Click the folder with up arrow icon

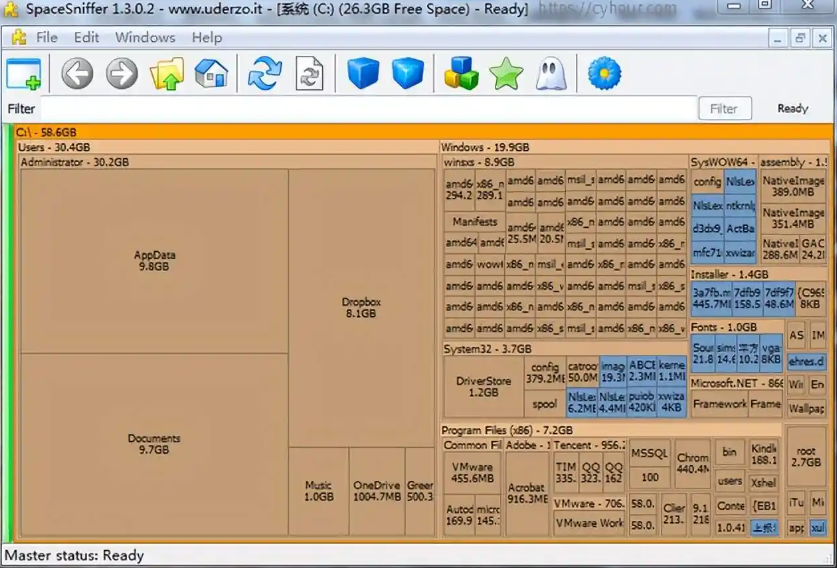167,74
